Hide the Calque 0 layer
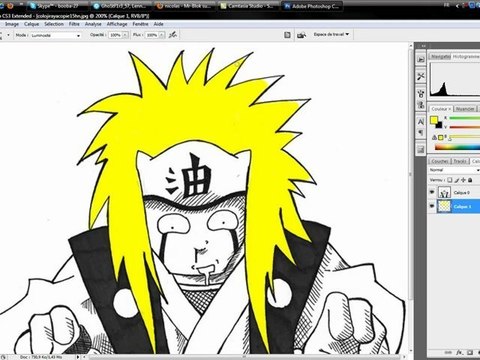 (x=432, y=192)
